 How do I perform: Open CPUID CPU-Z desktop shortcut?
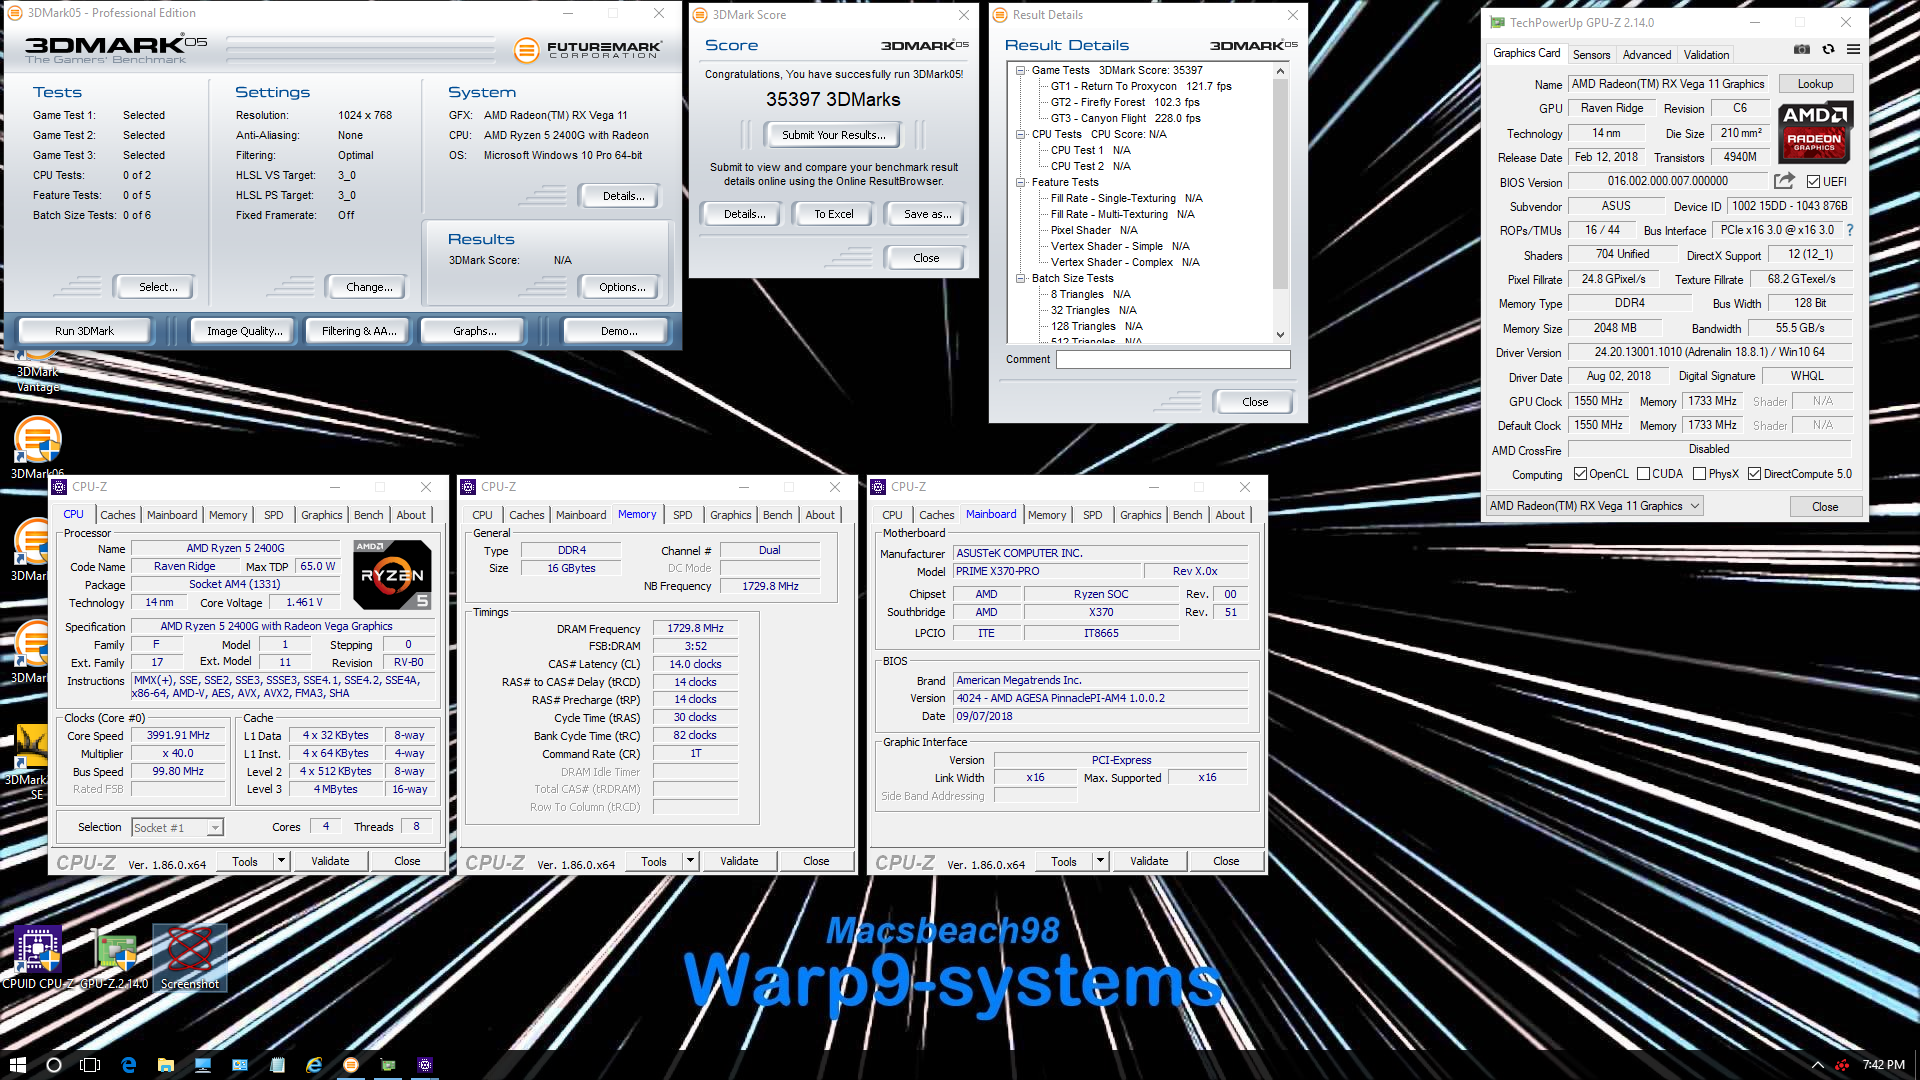38,958
